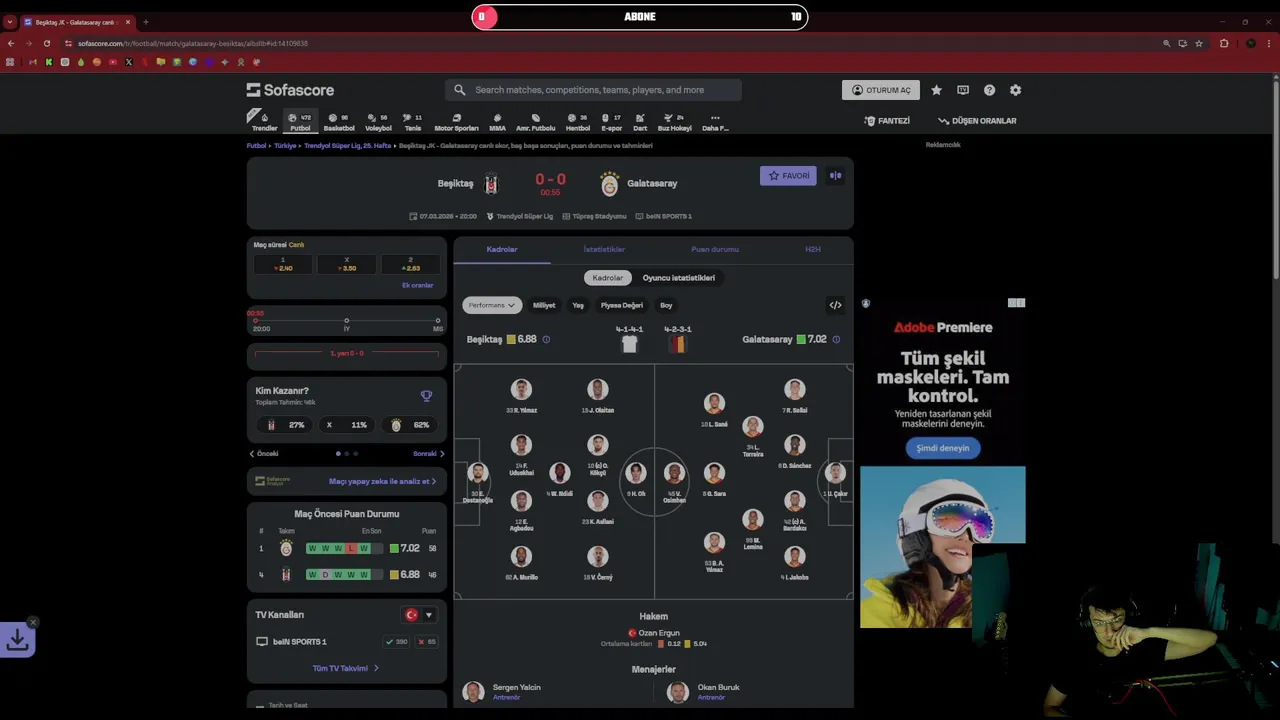The height and width of the screenshot is (720, 1280).
Task: Go to Sonraki prediction card
Action: coord(429,454)
